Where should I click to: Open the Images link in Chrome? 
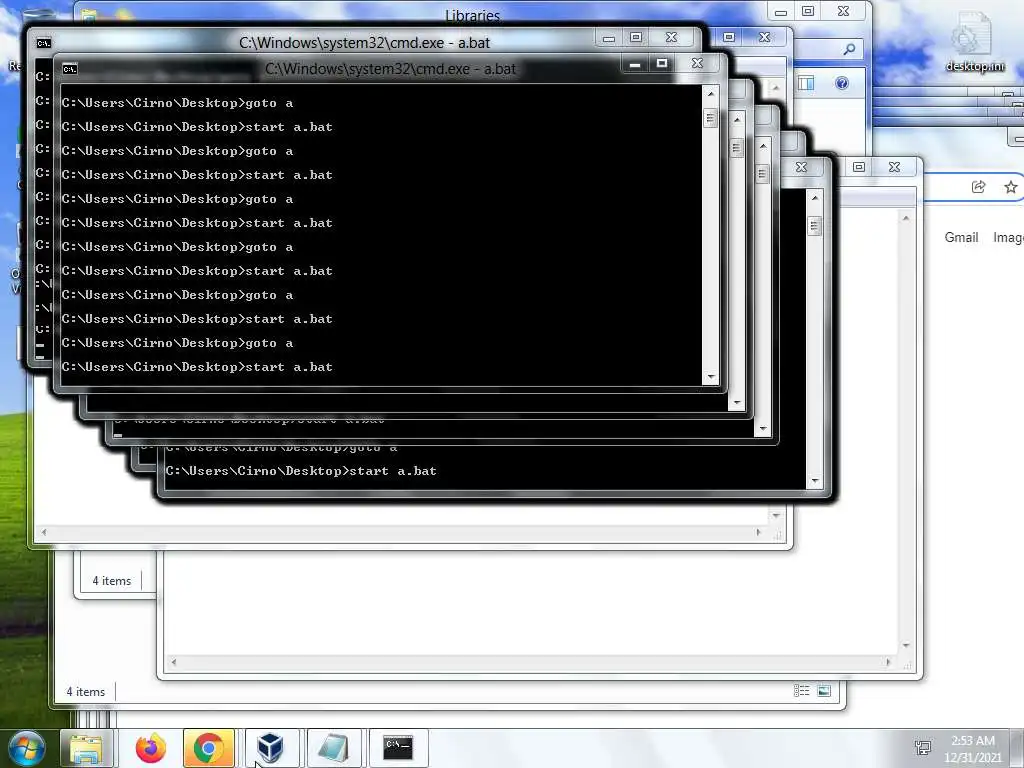[x=1008, y=238]
